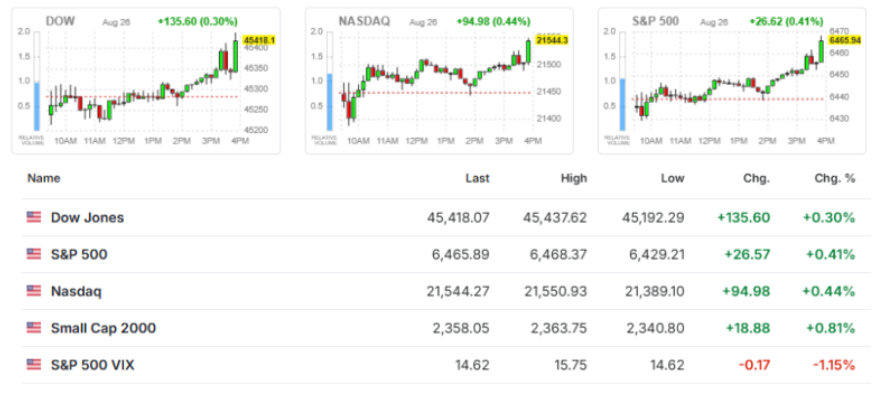Click Dow Jones low value 45,192.29
The height and width of the screenshot is (395, 896).
[653, 218]
